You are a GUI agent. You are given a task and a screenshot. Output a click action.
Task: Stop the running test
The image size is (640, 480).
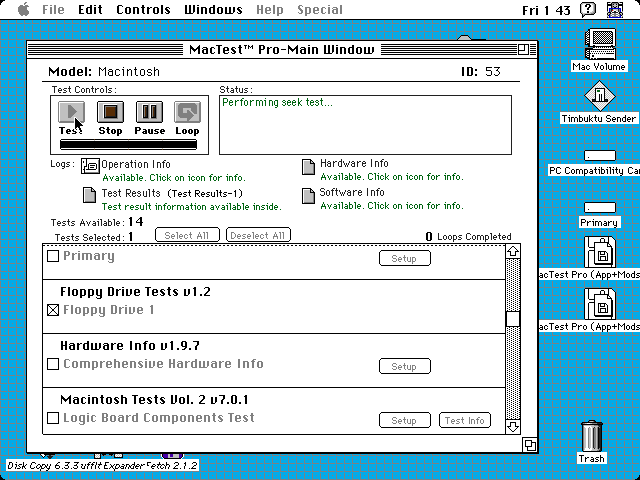pyautogui.click(x=110, y=112)
